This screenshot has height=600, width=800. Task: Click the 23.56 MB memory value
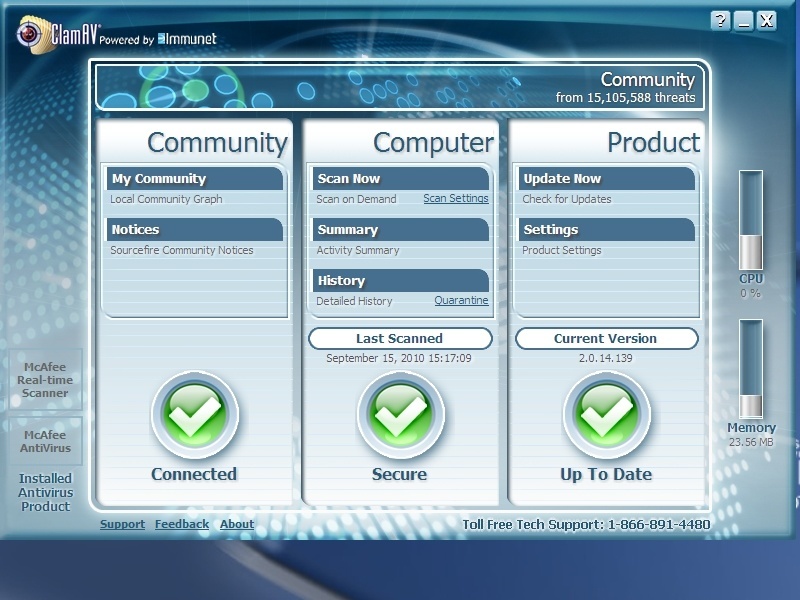pyautogui.click(x=751, y=442)
